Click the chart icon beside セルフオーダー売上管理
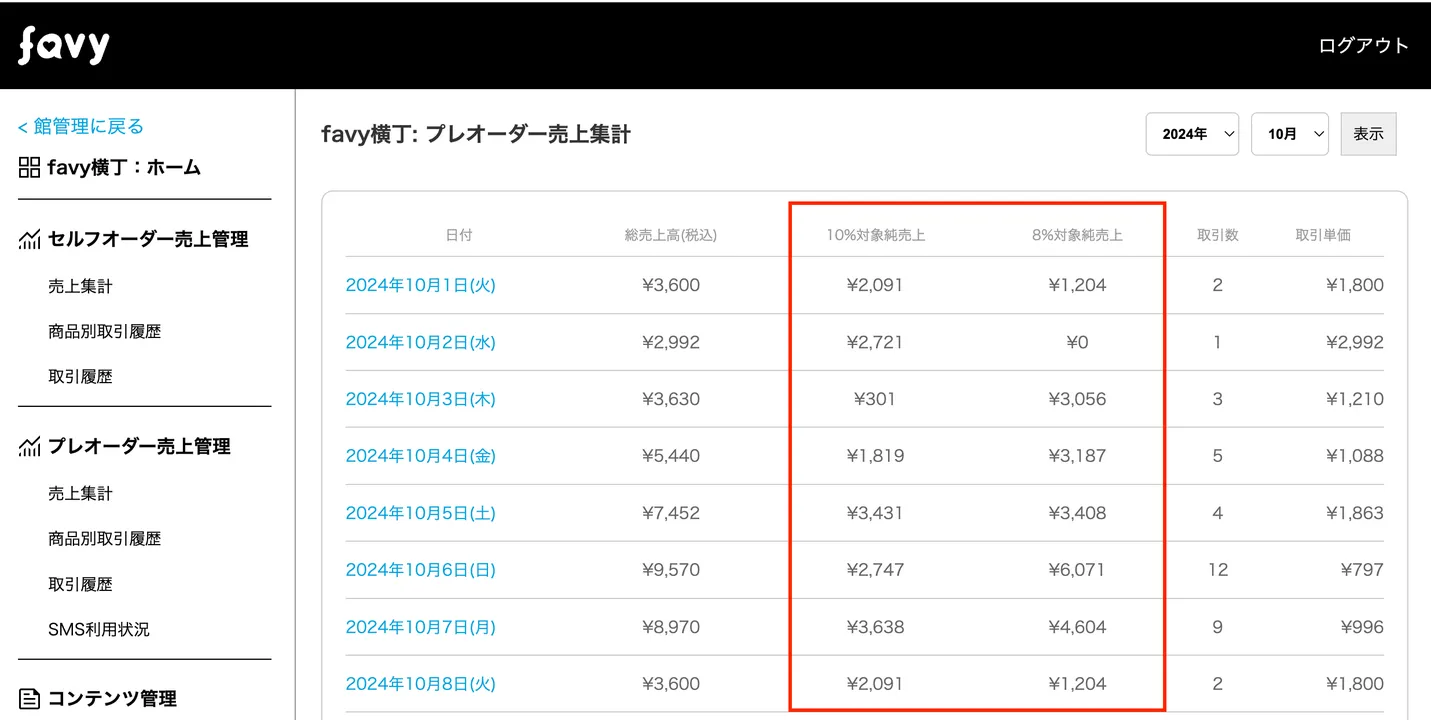This screenshot has width=1431, height=720. point(29,239)
